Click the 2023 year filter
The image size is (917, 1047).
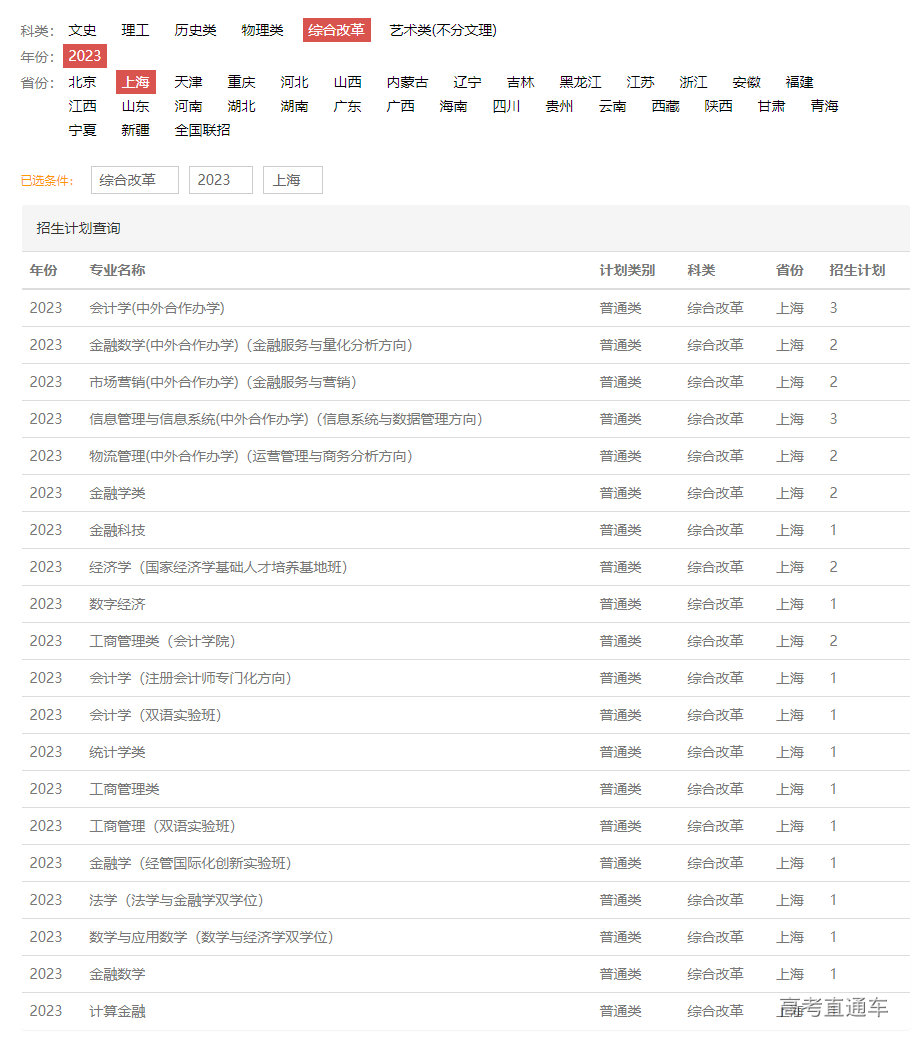pyautogui.click(x=85, y=56)
